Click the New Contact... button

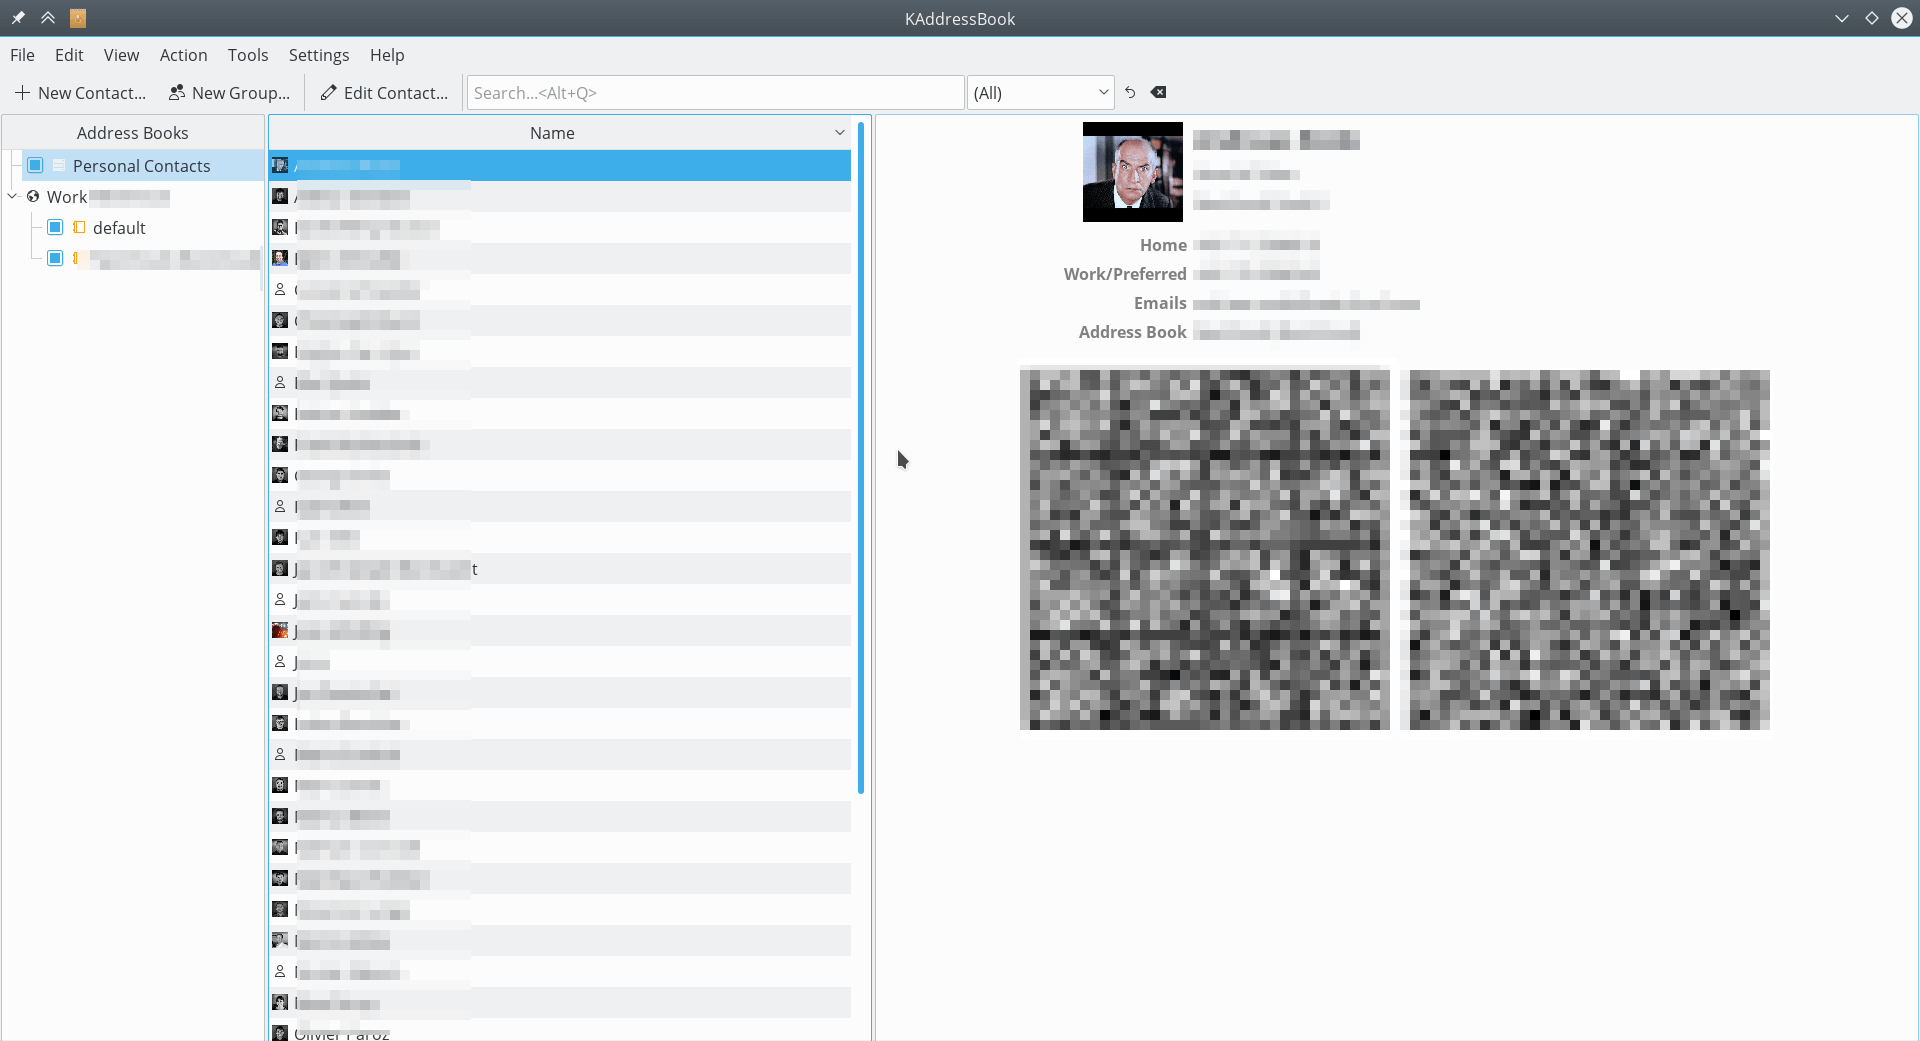tap(79, 92)
